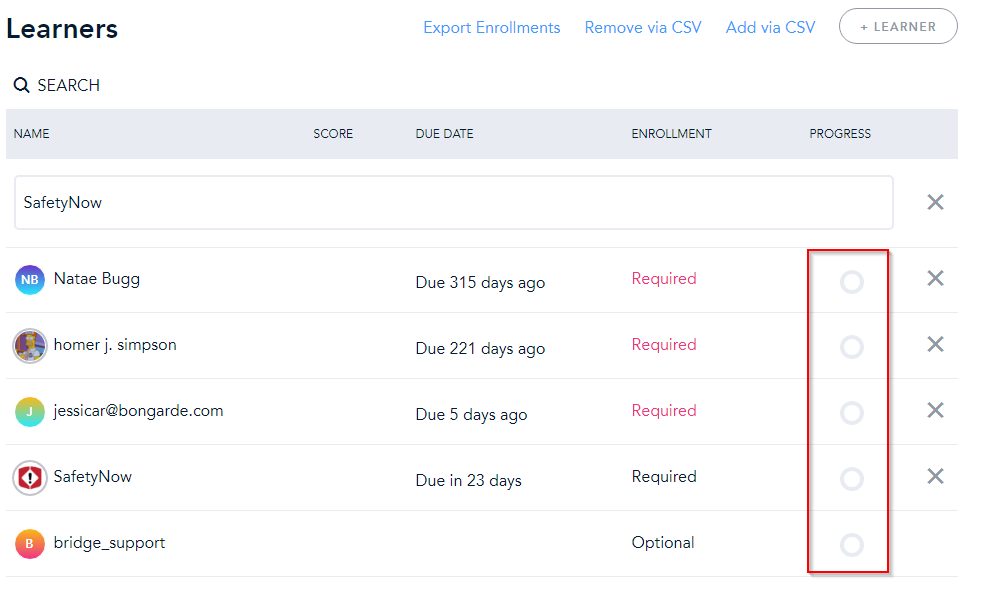This screenshot has height=591, width=1003.
Task: Remove learner Natae Bugg with X
Action: (935, 278)
